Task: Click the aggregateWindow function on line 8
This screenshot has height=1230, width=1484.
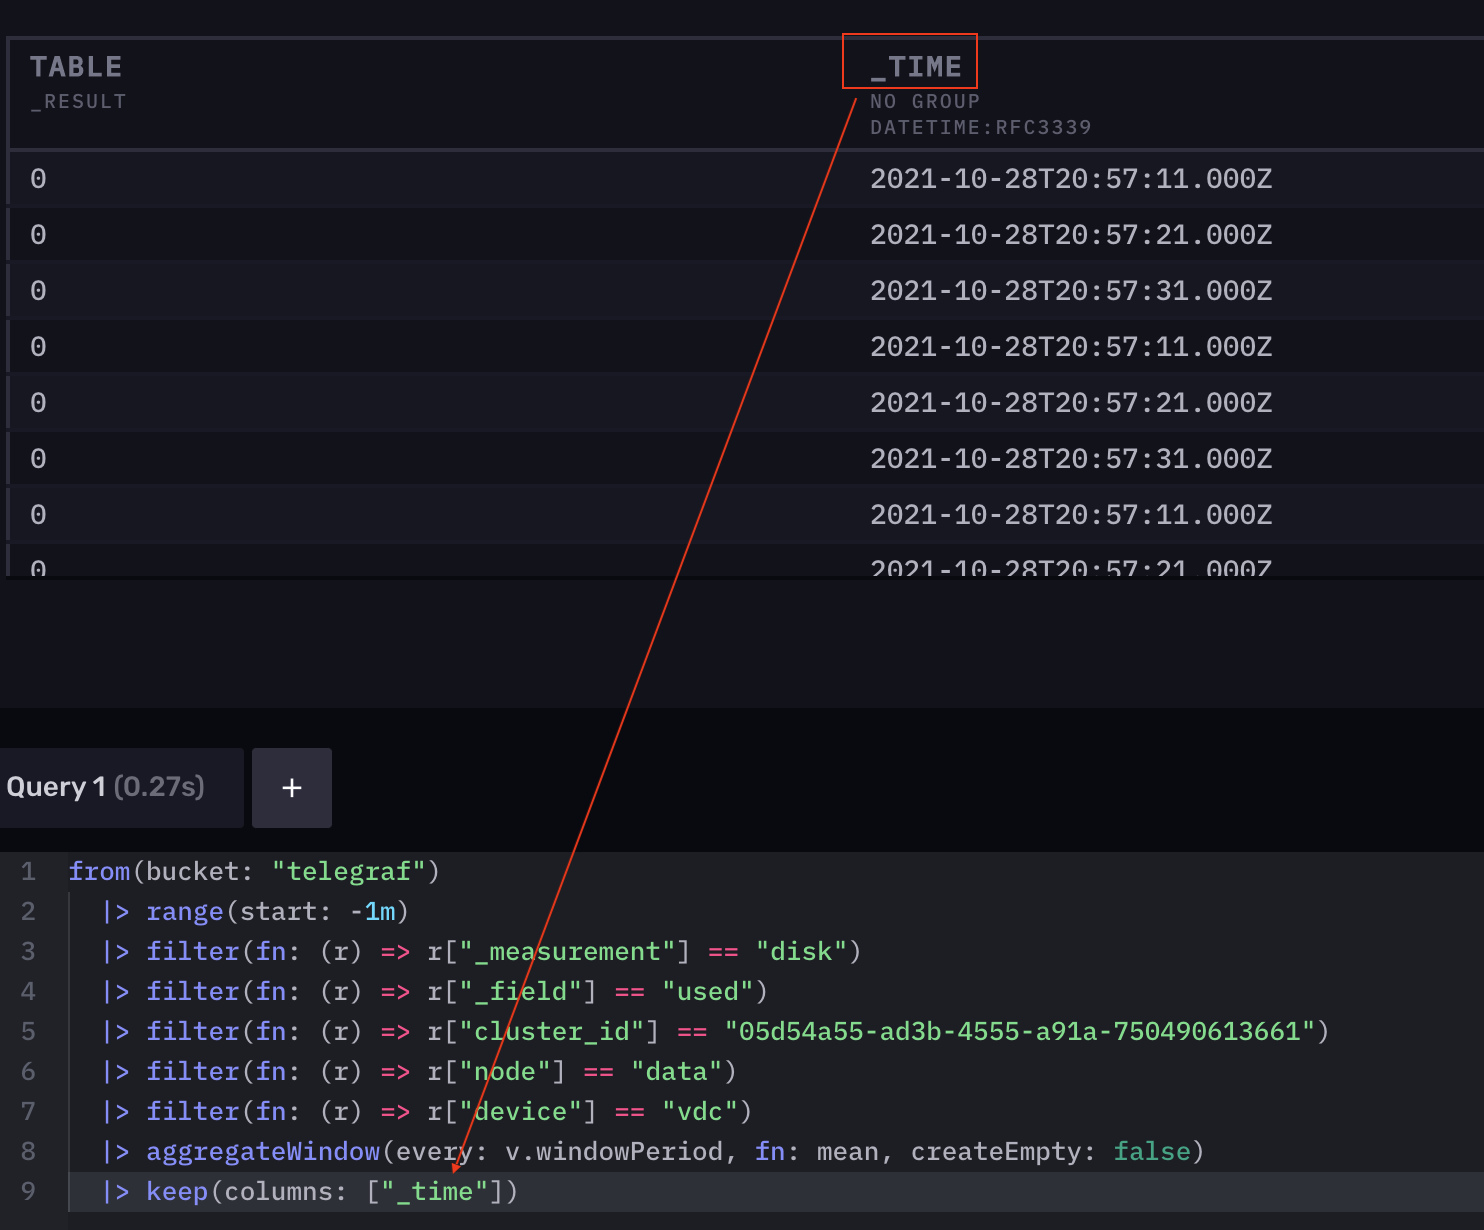Action: click(263, 1151)
